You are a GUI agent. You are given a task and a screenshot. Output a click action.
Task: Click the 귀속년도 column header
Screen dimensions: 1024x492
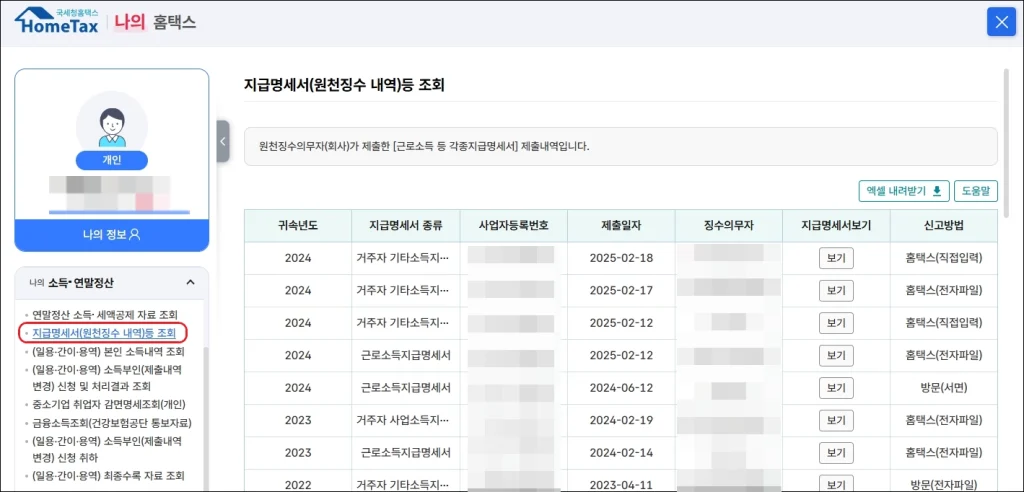click(298, 225)
